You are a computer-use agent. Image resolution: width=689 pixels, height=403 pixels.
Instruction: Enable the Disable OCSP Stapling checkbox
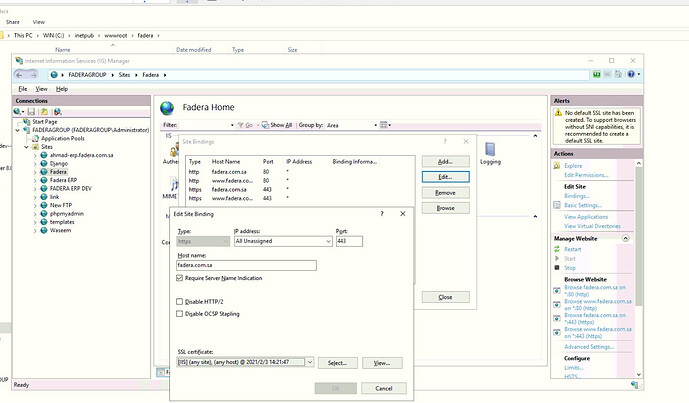[x=179, y=314]
